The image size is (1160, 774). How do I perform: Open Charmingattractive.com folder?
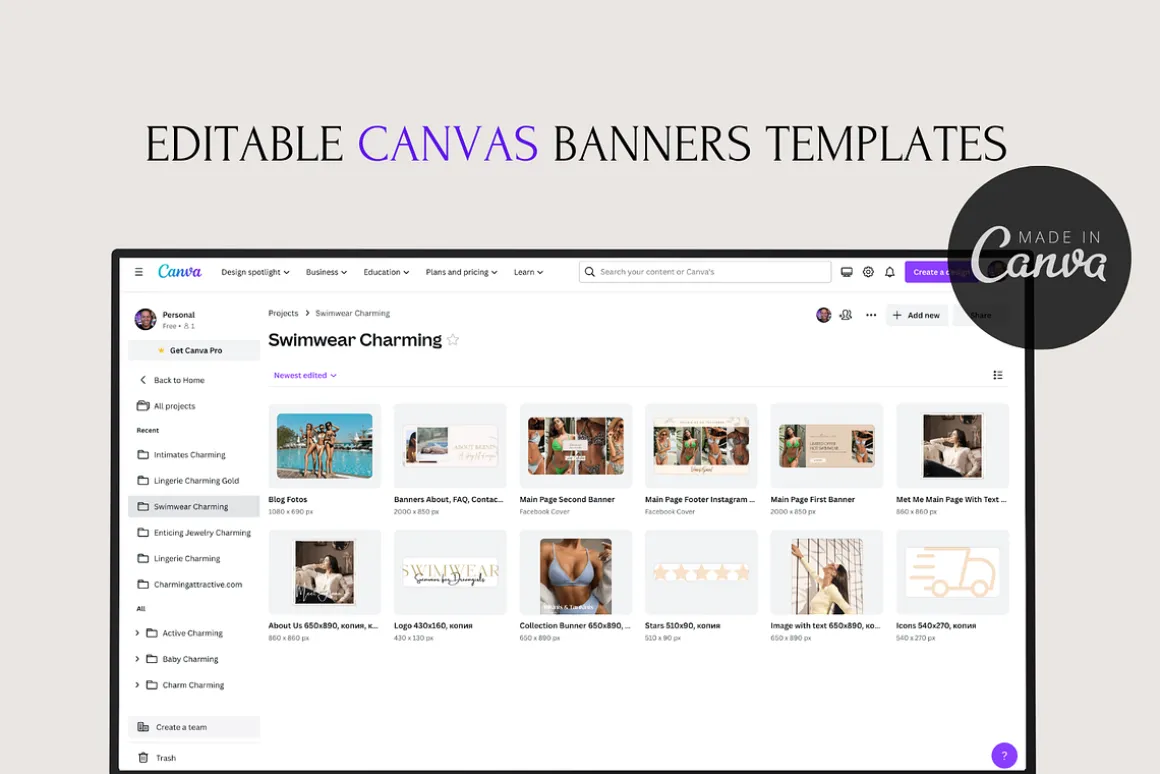194,585
